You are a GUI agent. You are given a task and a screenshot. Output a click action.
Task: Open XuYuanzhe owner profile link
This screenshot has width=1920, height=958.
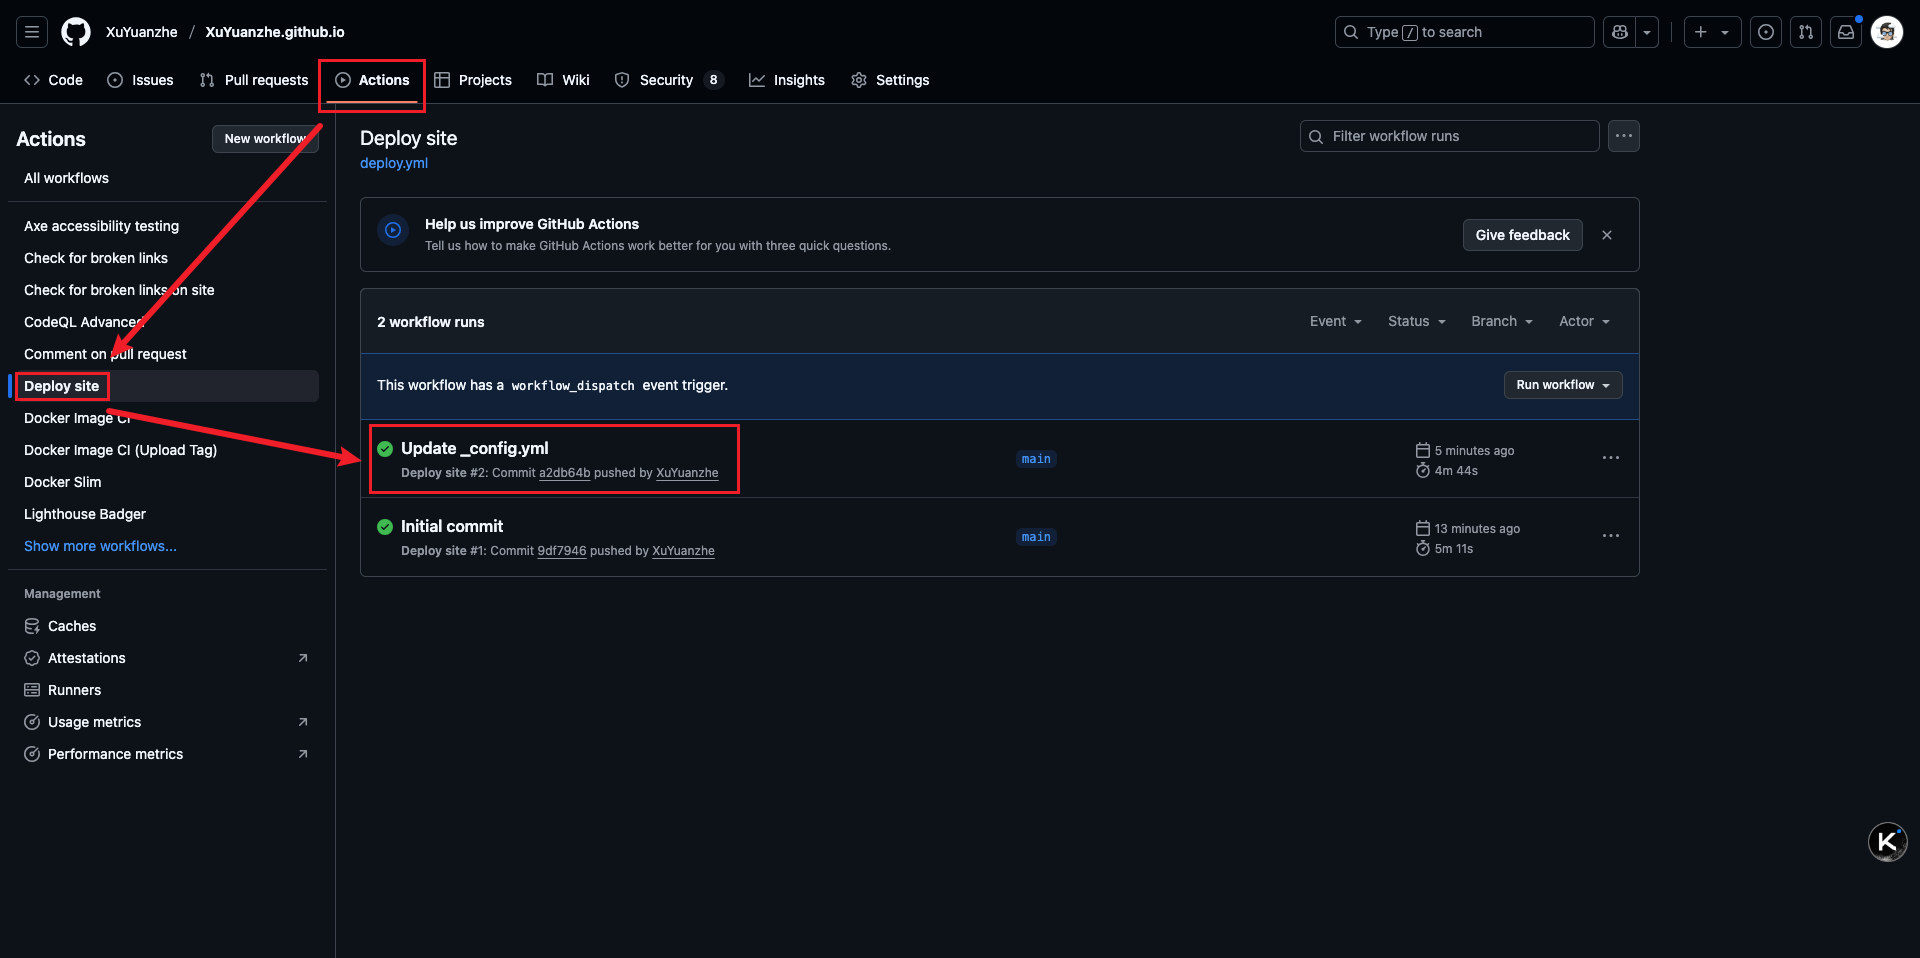142,32
